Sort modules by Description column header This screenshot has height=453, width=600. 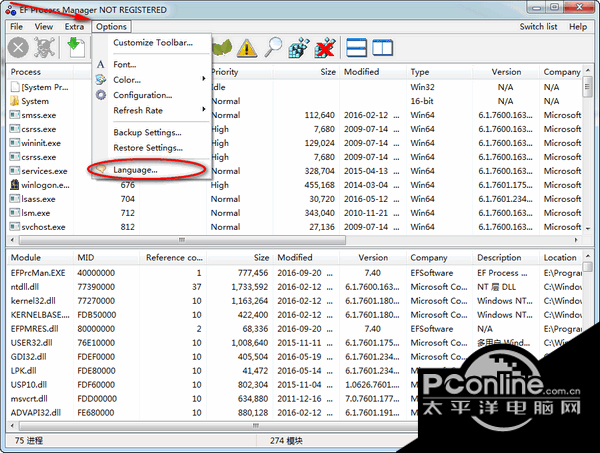506,257
